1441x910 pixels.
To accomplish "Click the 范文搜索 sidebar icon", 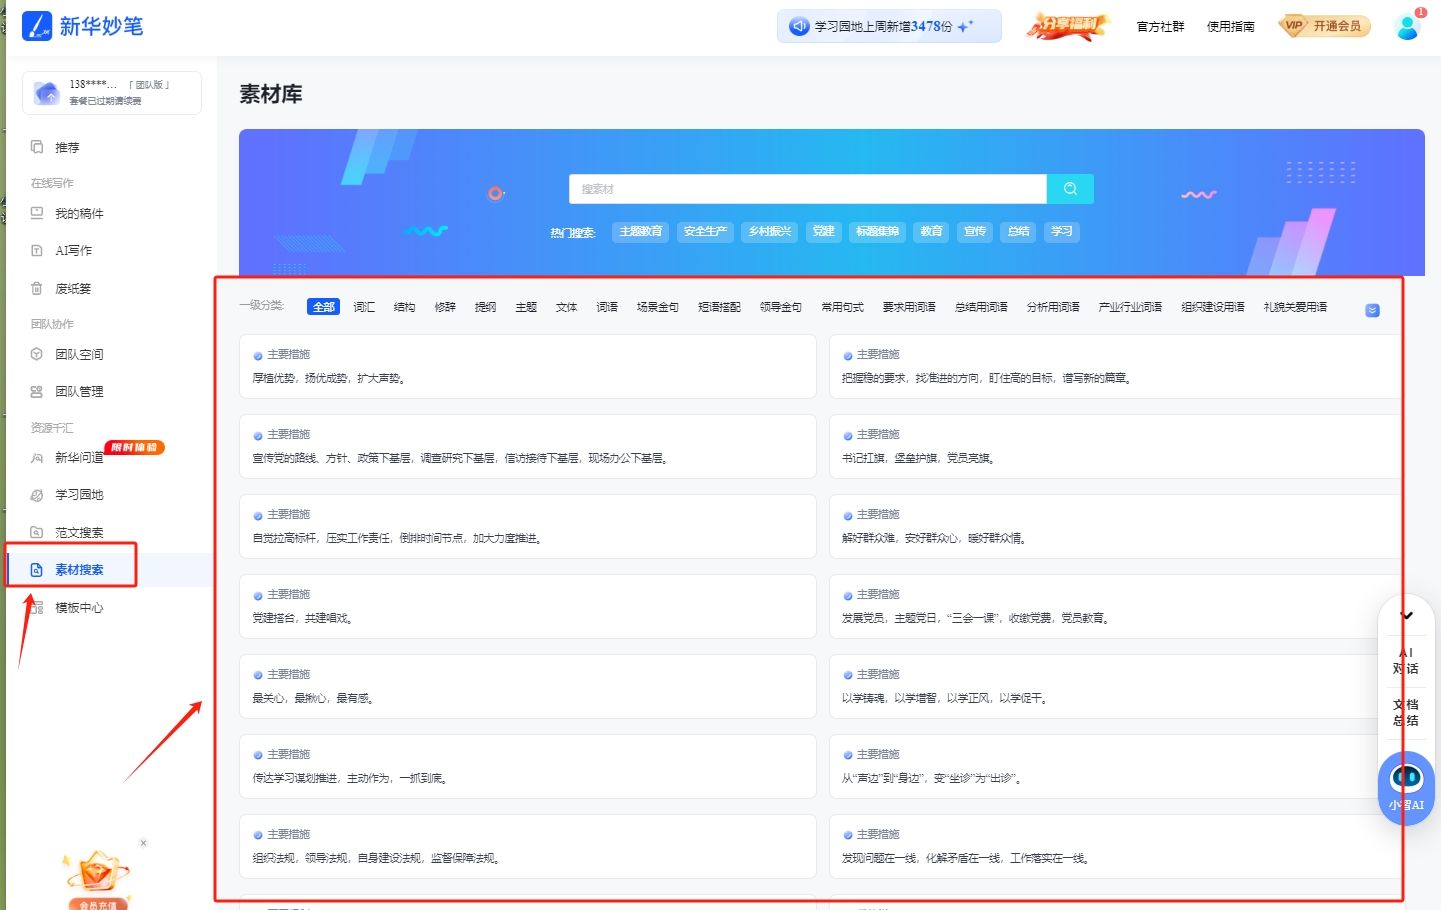I will [x=37, y=532].
